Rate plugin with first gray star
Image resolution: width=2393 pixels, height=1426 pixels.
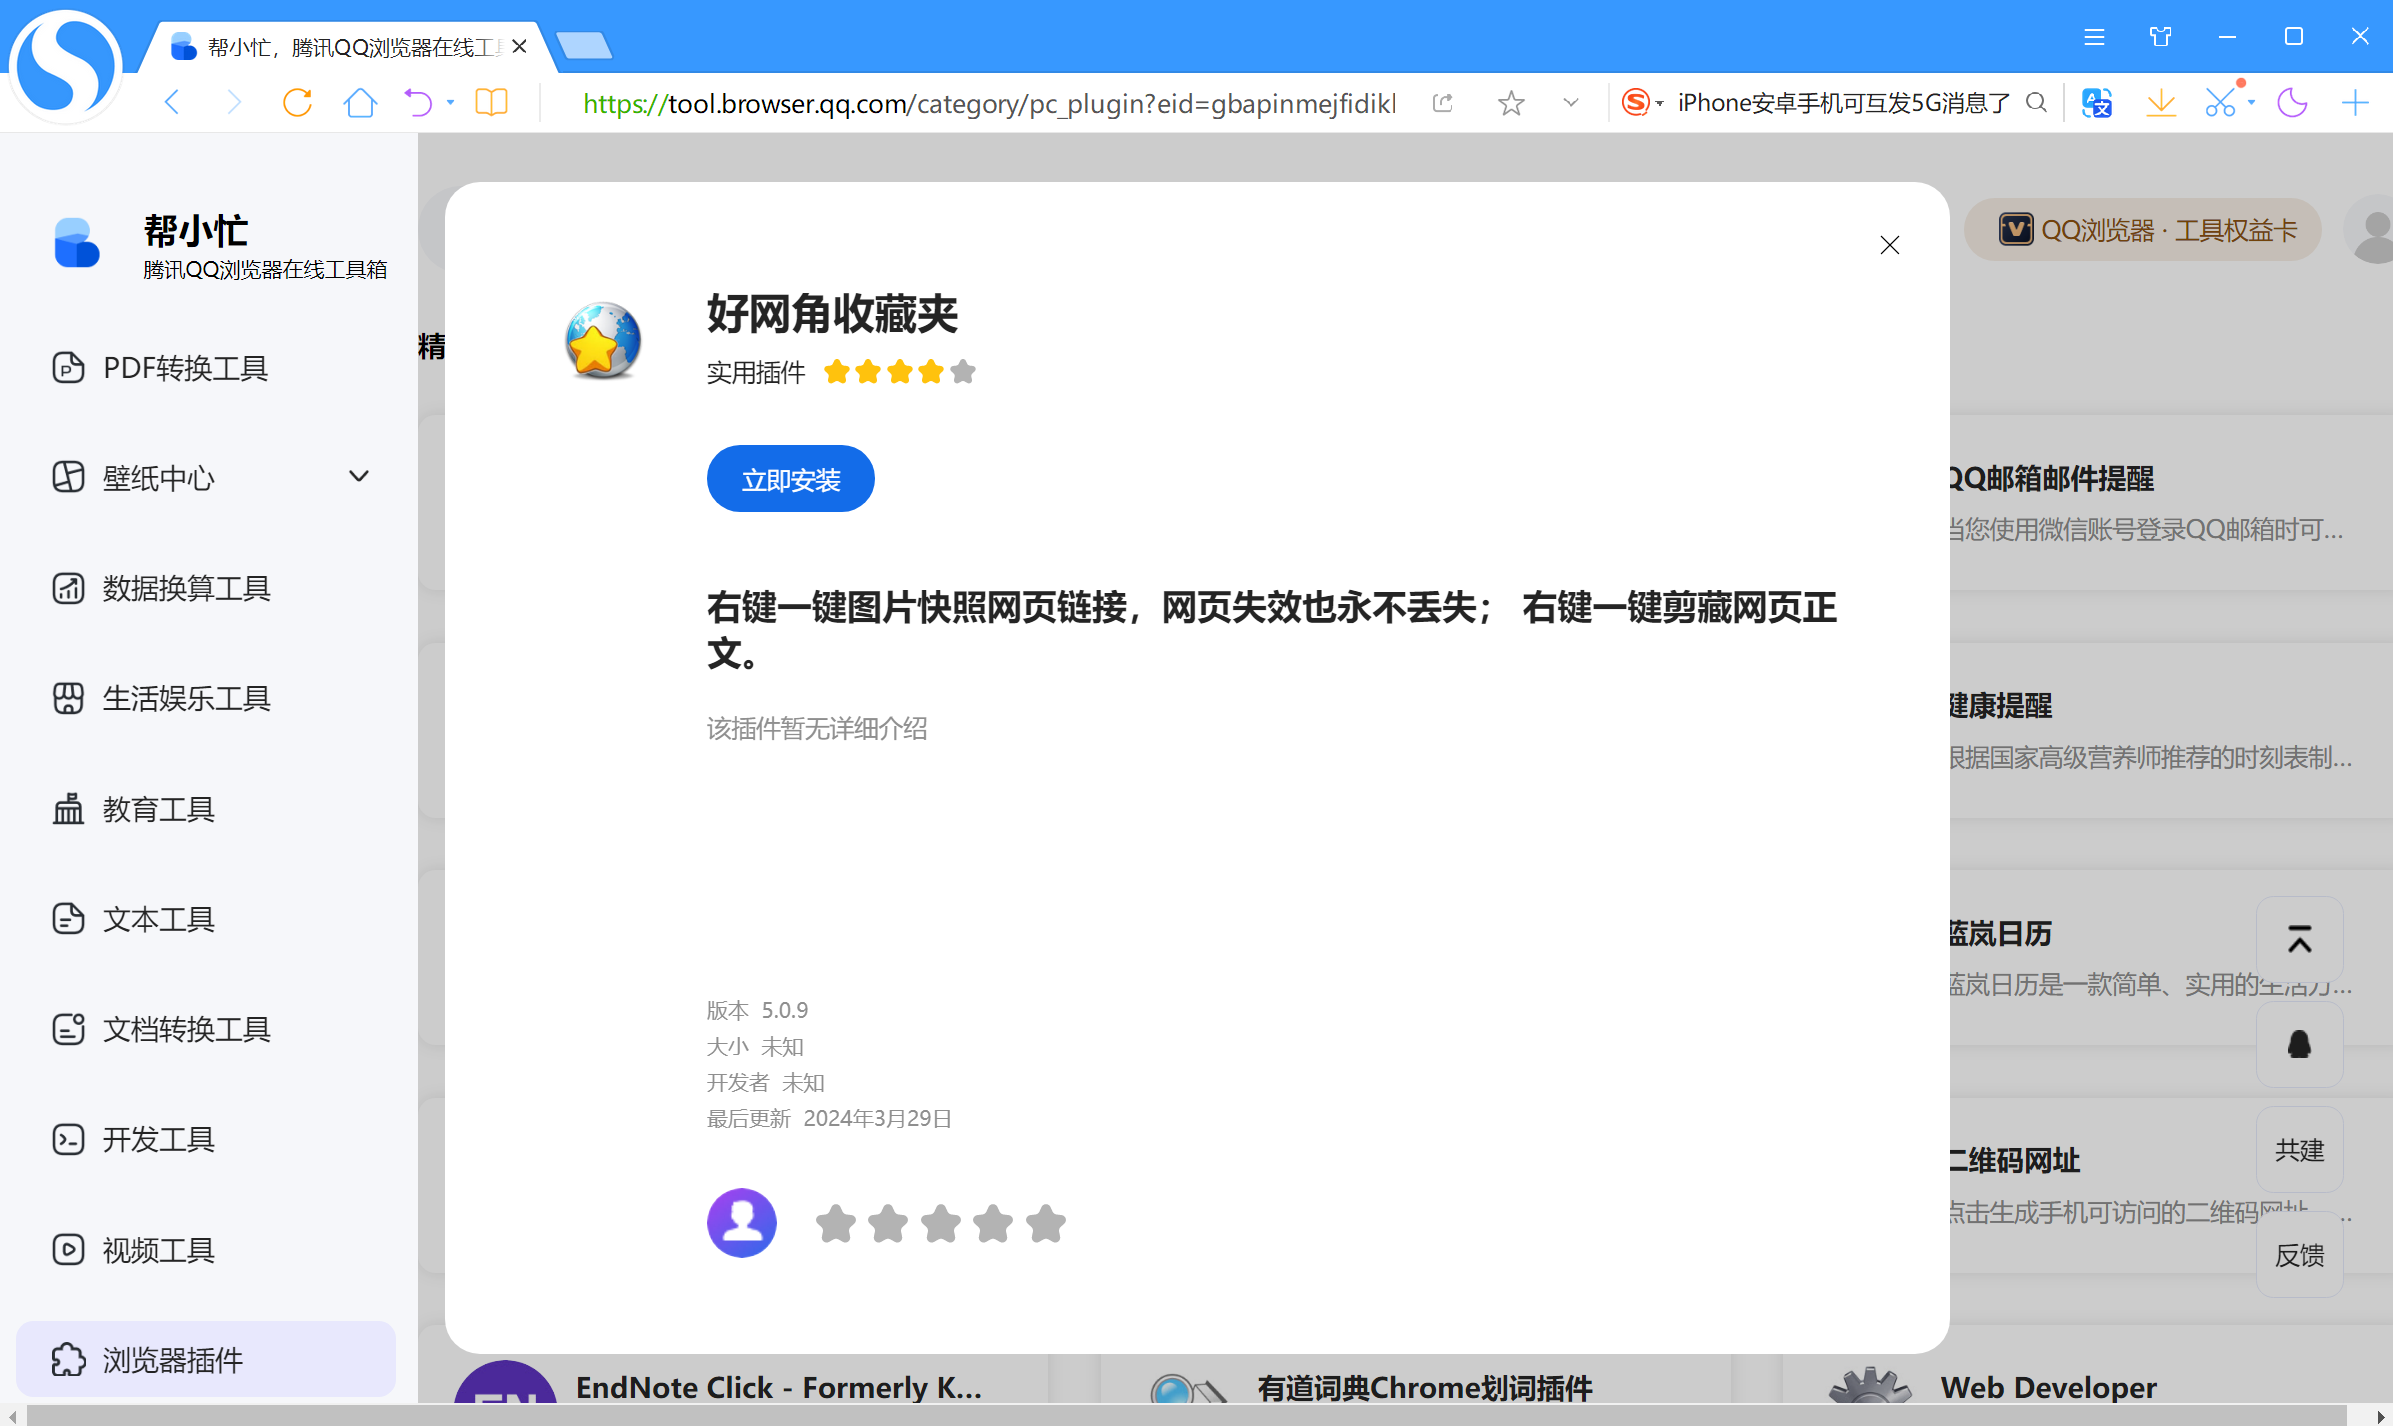click(x=835, y=1223)
